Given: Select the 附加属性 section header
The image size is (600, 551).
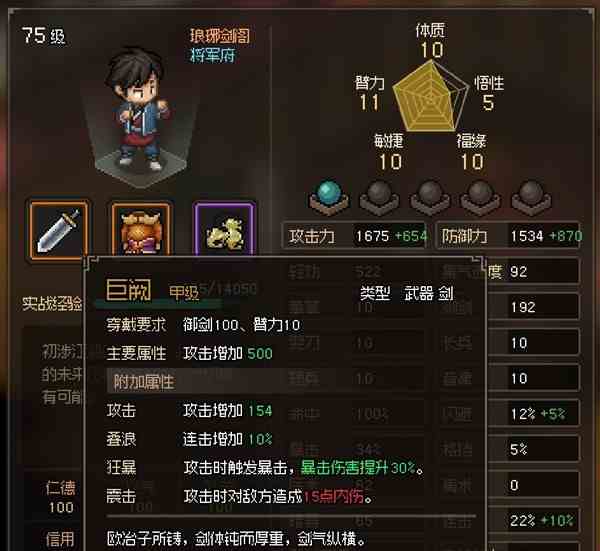Looking at the screenshot, I should (144, 382).
